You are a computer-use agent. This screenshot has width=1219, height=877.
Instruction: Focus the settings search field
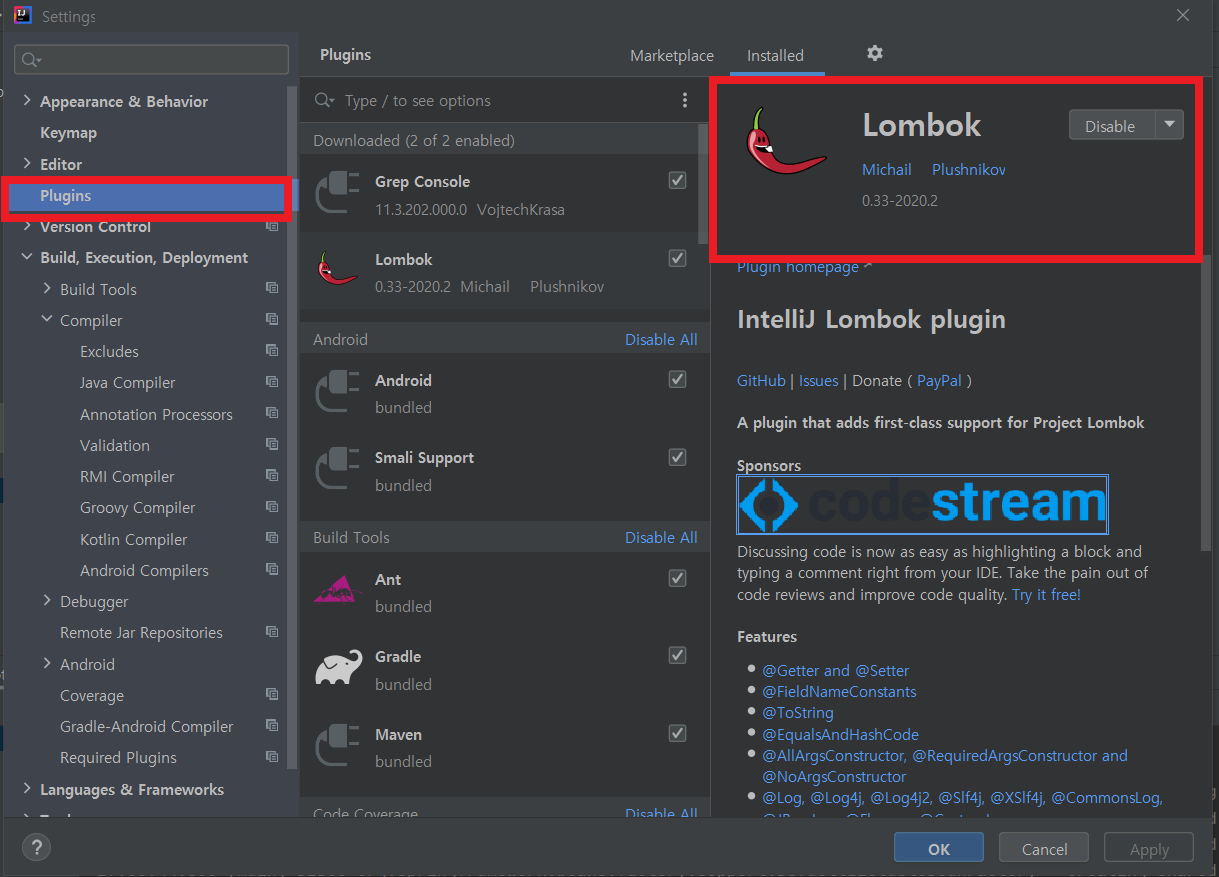[151, 60]
